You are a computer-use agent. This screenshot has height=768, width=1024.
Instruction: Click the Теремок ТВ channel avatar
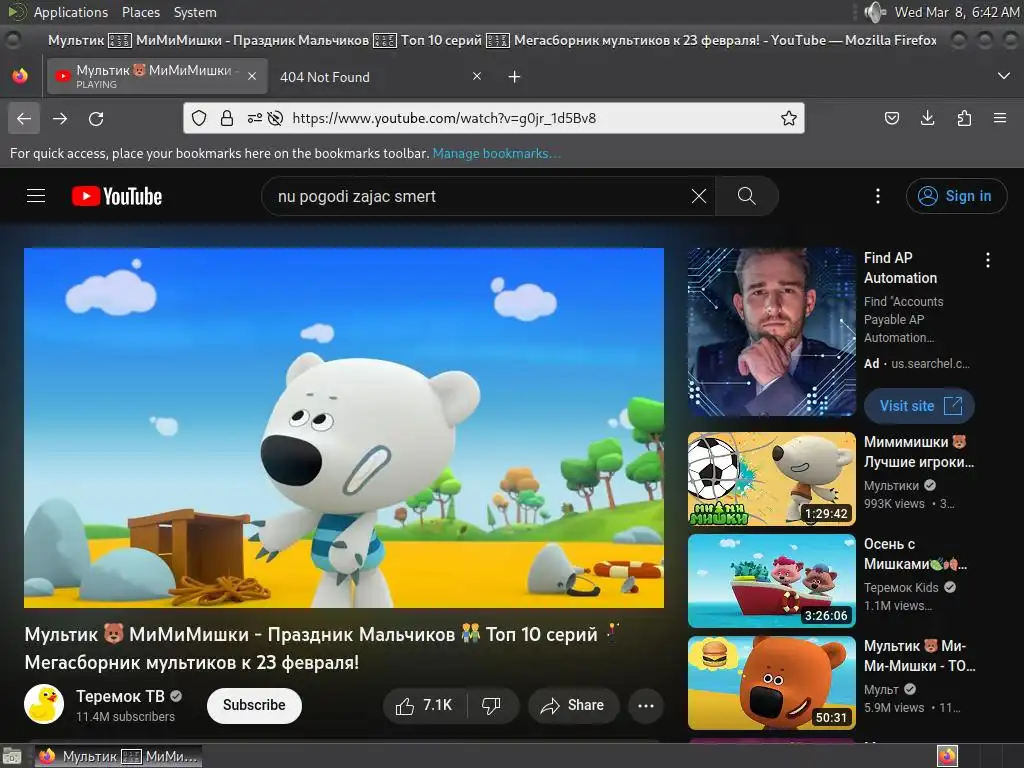point(44,704)
